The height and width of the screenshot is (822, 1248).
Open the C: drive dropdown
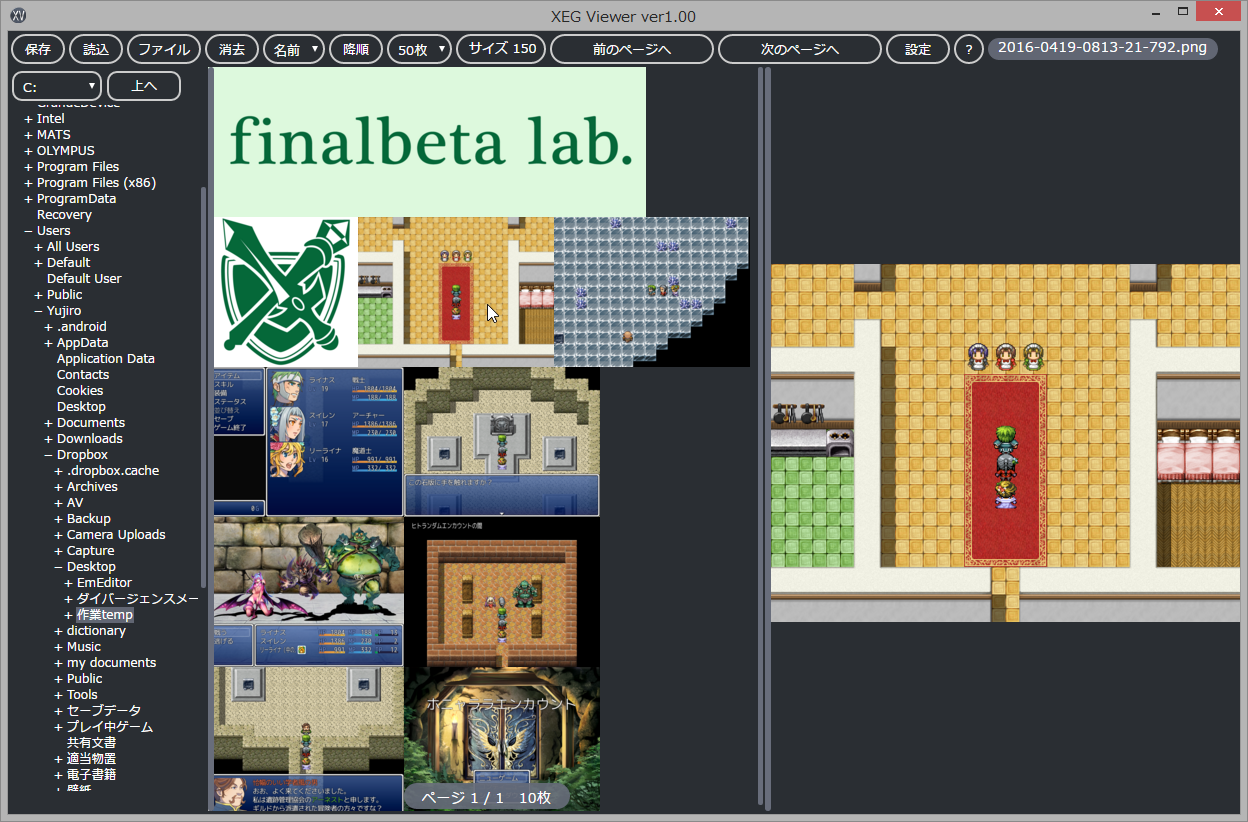tap(57, 86)
